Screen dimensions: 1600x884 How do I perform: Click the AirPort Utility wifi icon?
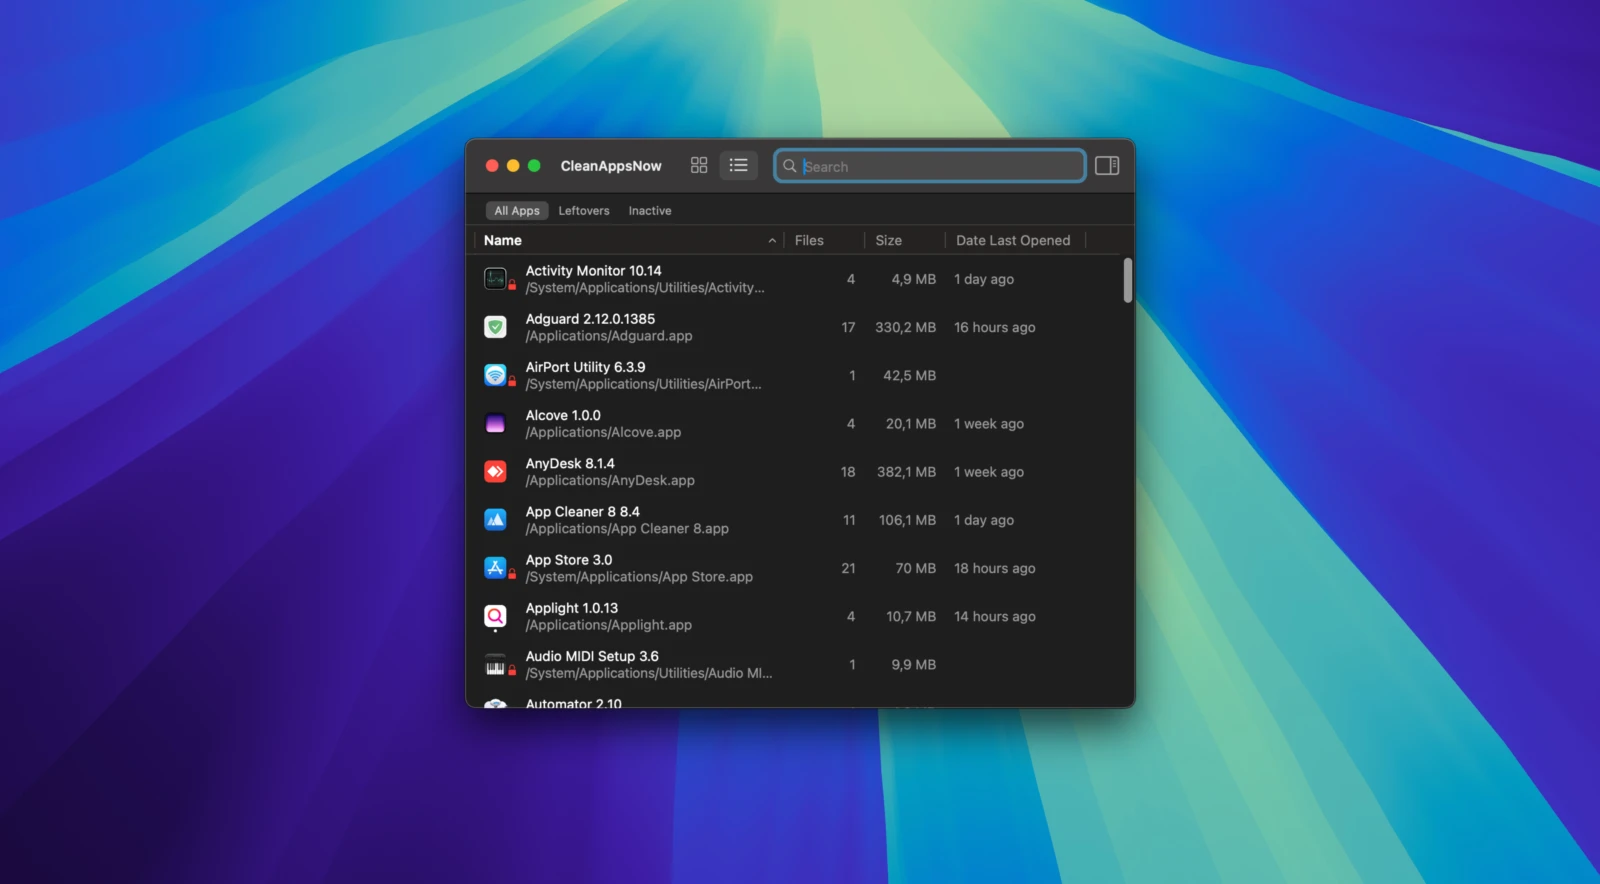pos(495,375)
